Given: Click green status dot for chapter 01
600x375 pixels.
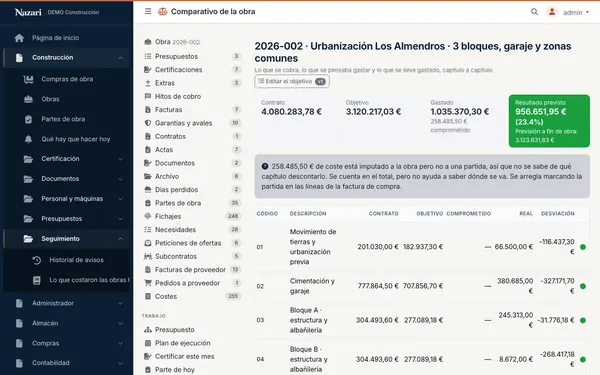Looking at the screenshot, I should click(583, 247).
